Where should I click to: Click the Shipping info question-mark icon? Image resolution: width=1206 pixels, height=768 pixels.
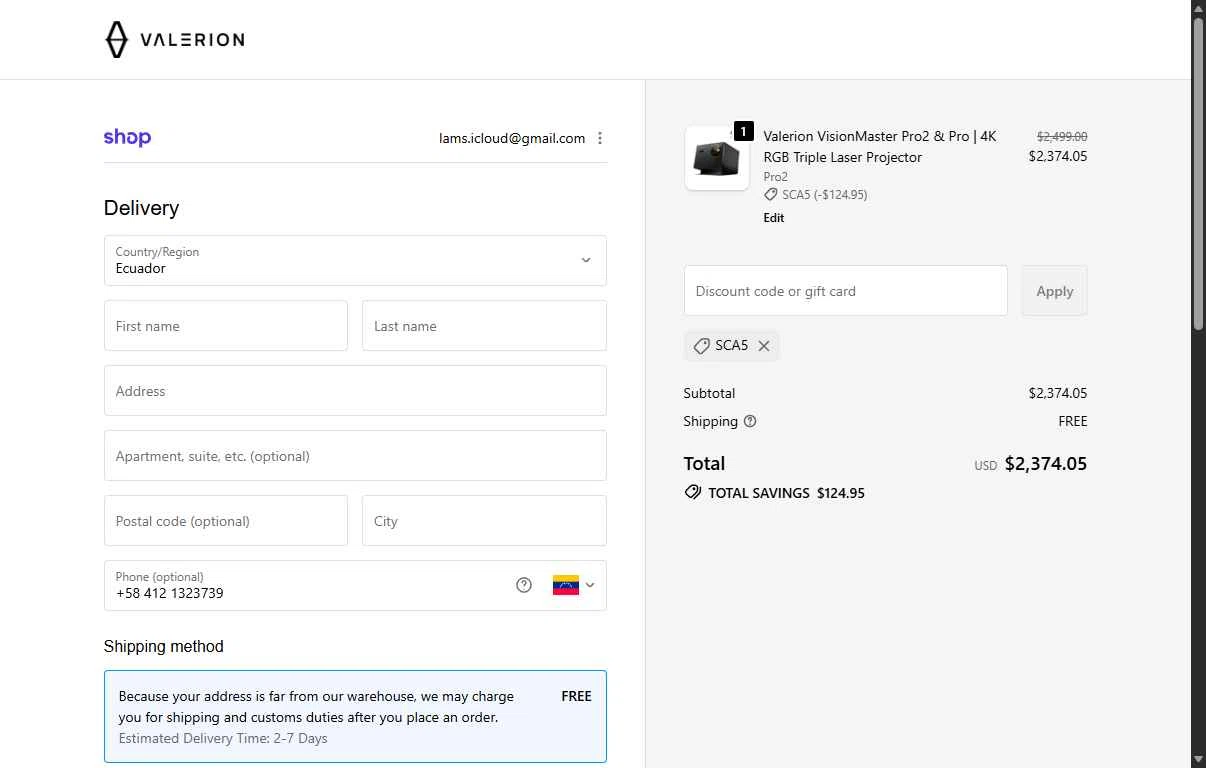750,421
